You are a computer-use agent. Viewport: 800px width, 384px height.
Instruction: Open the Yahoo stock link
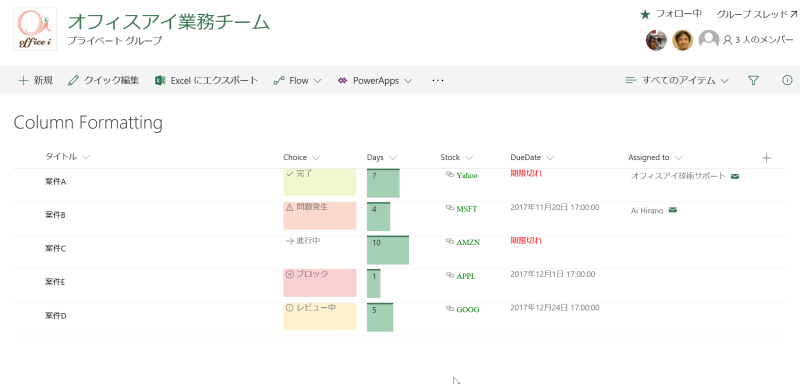pos(467,175)
